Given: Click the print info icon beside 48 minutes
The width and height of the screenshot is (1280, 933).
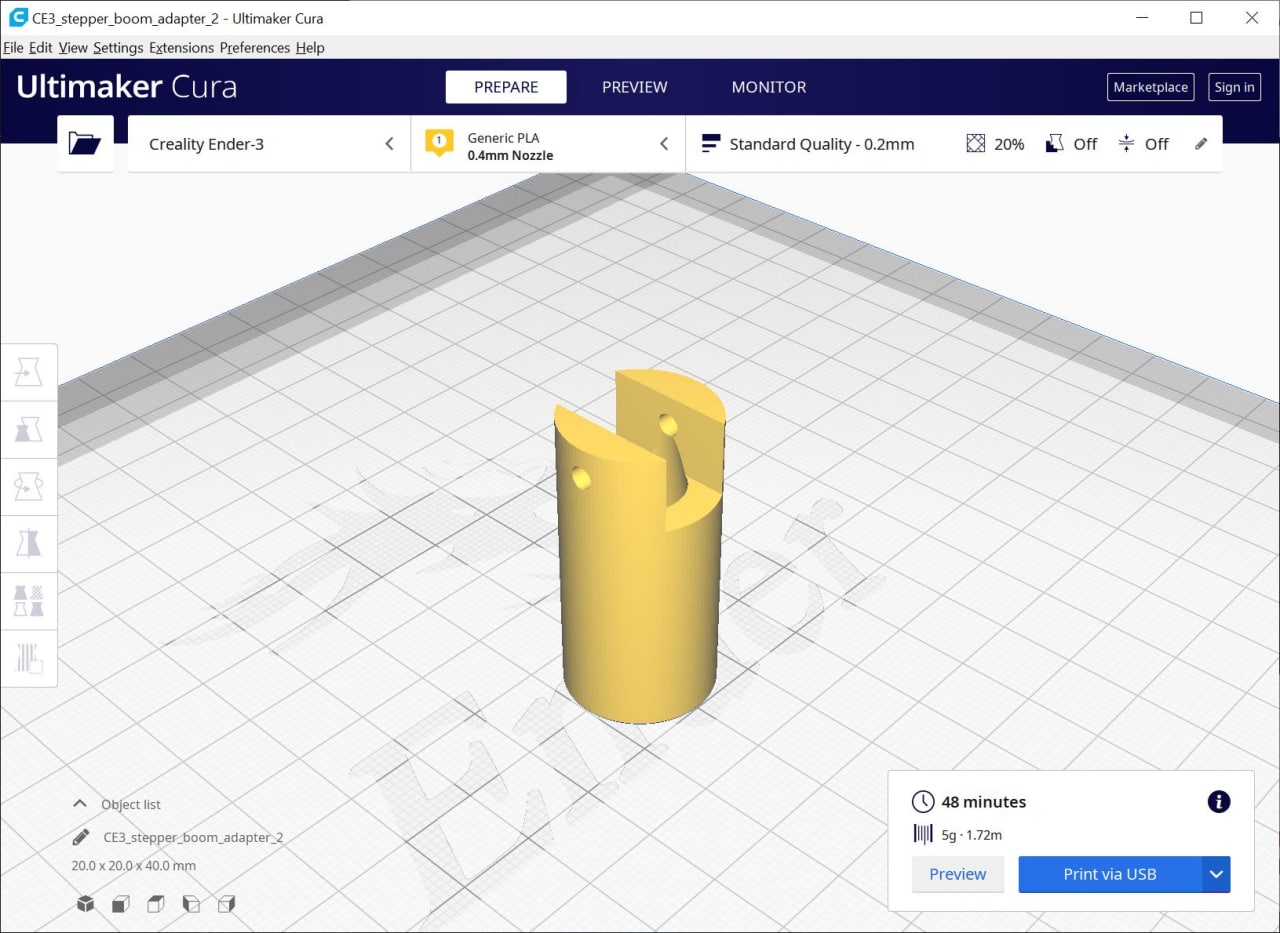Looking at the screenshot, I should pyautogui.click(x=1218, y=802).
